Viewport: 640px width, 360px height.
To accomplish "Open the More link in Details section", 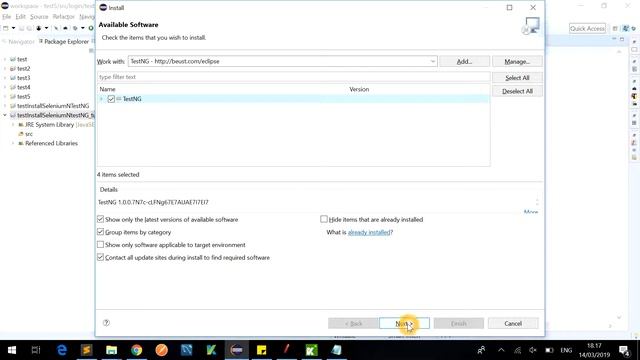I will (x=531, y=212).
